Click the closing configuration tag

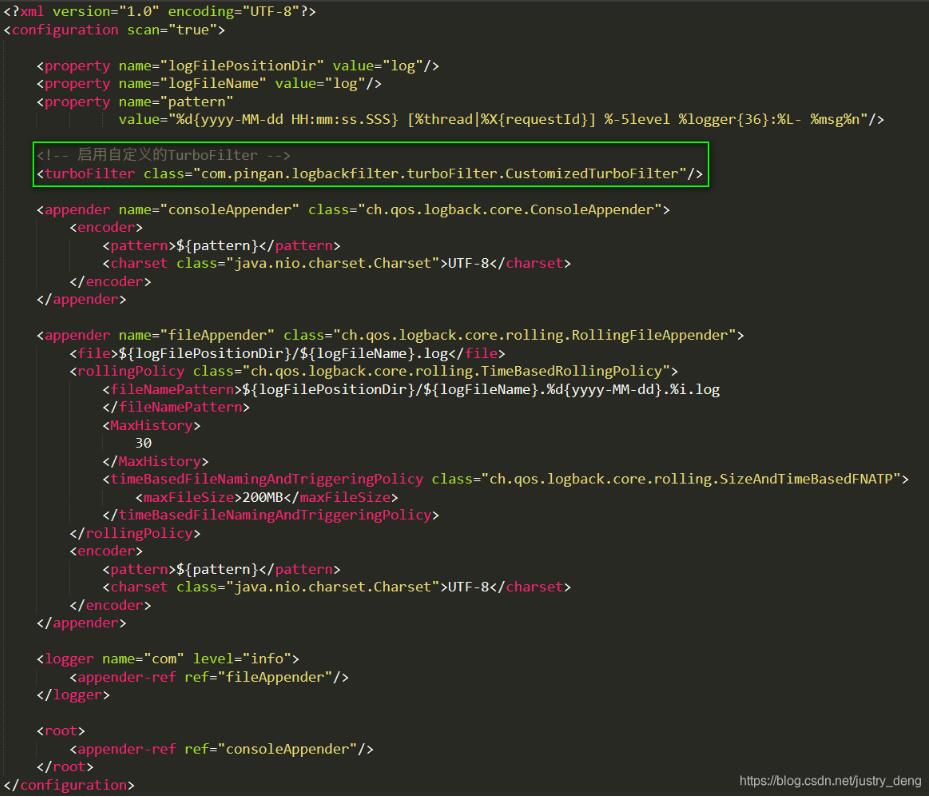[69, 785]
